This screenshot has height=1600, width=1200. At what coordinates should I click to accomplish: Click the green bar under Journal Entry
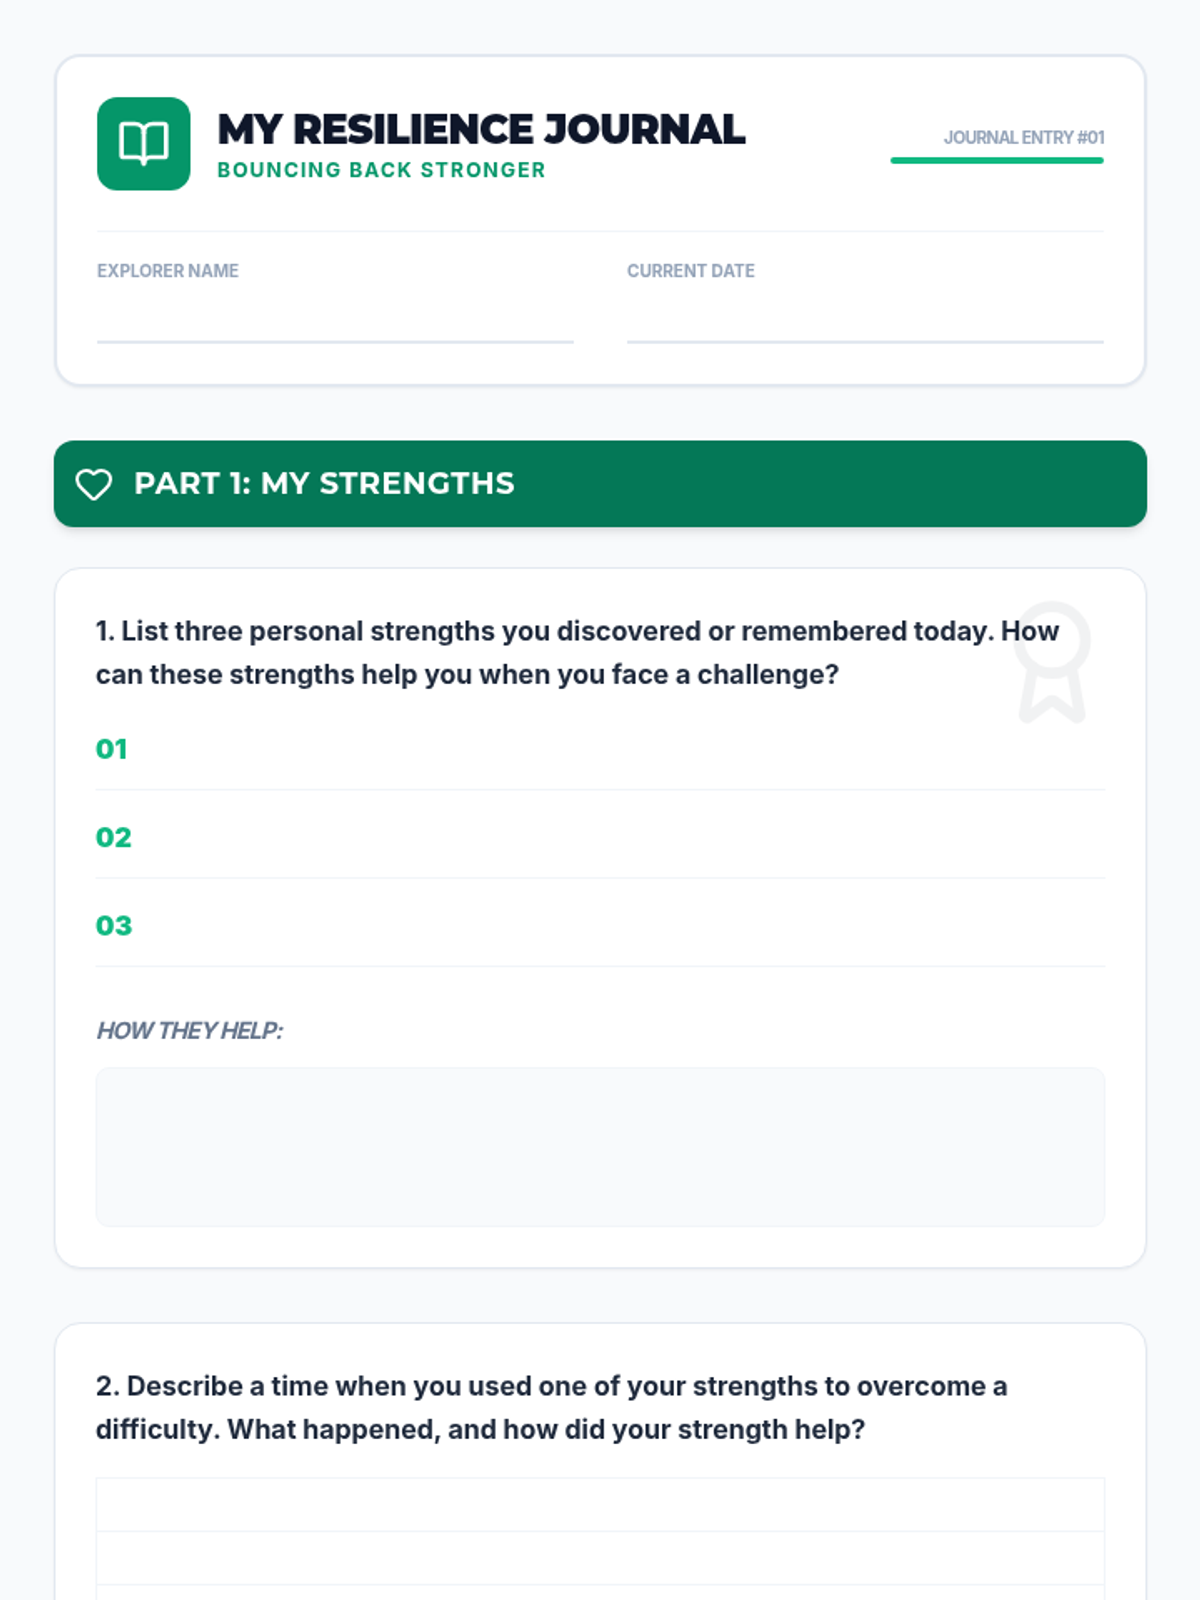[997, 160]
